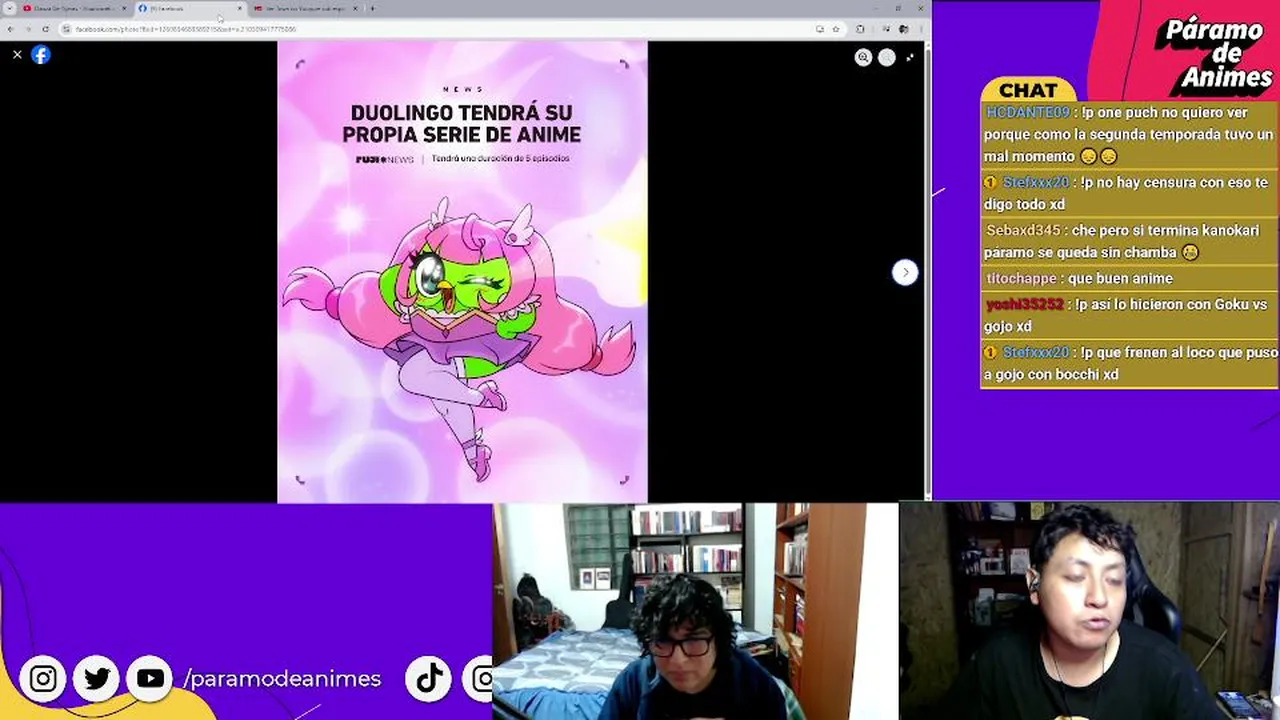Viewport: 1280px width, 720px height.
Task: Click the YouTube icon in the overlay
Action: pyautogui.click(x=150, y=679)
